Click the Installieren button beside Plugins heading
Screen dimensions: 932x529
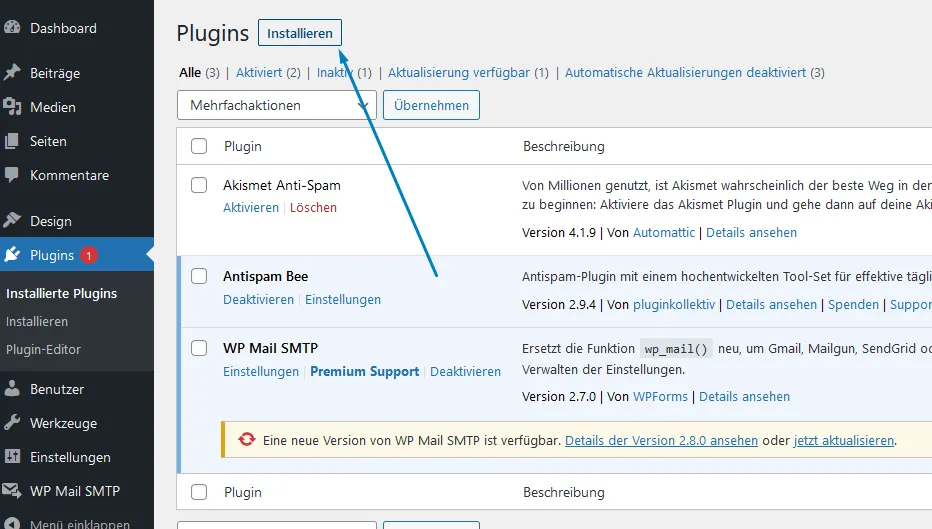pos(300,33)
